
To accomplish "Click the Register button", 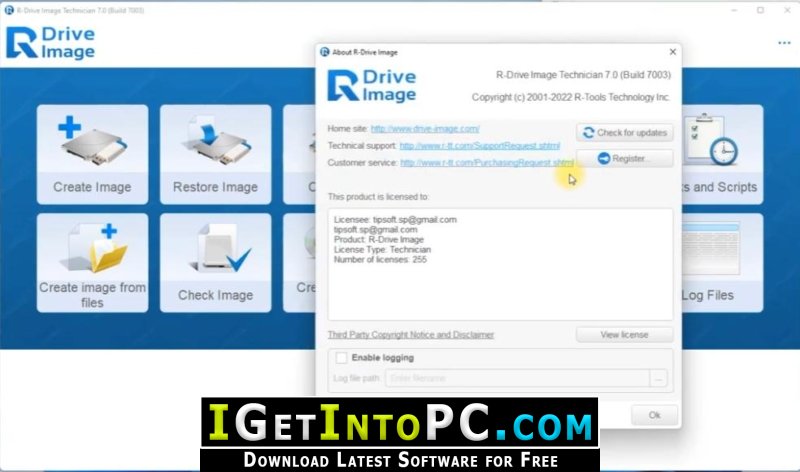I will (x=624, y=159).
